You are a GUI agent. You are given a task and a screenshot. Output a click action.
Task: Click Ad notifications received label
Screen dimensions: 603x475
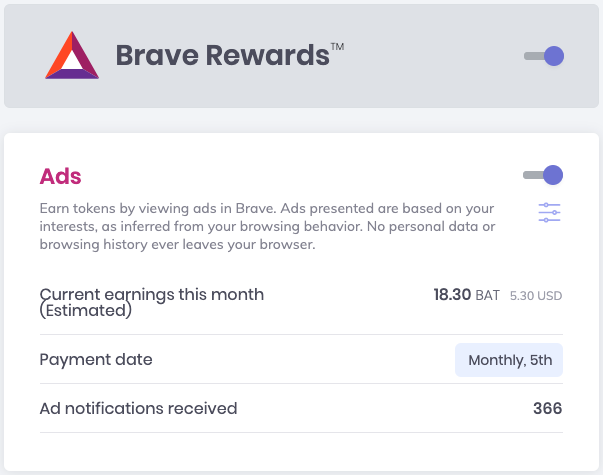tap(138, 408)
